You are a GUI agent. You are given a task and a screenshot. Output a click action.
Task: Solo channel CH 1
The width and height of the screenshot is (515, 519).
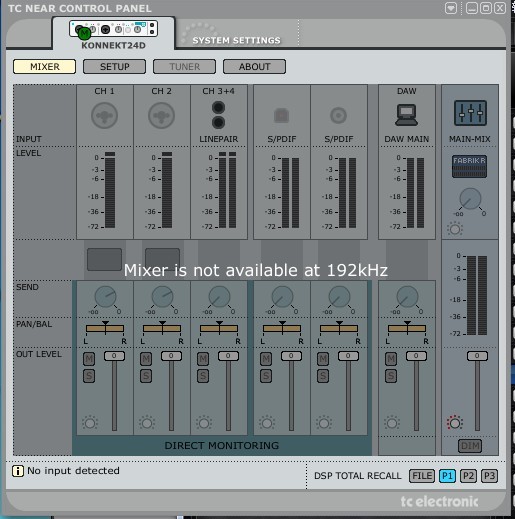(89, 376)
